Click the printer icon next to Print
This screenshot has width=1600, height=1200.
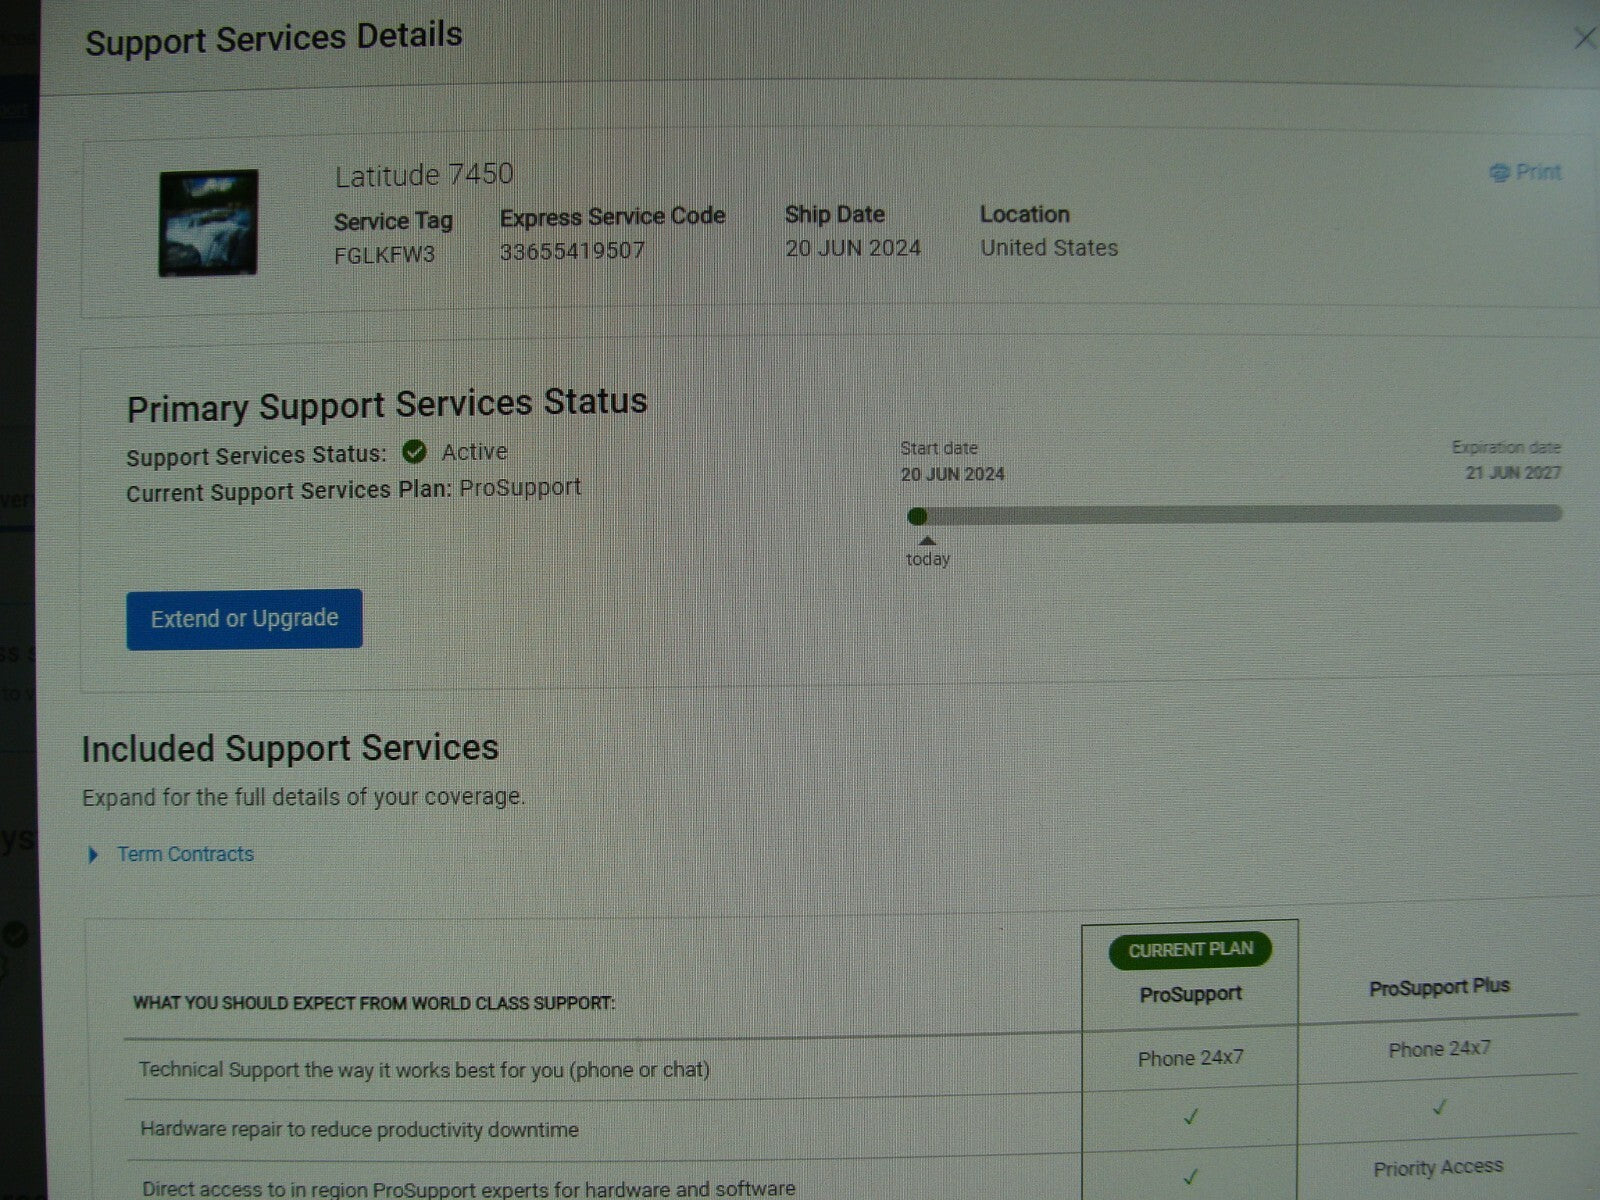(x=1499, y=173)
